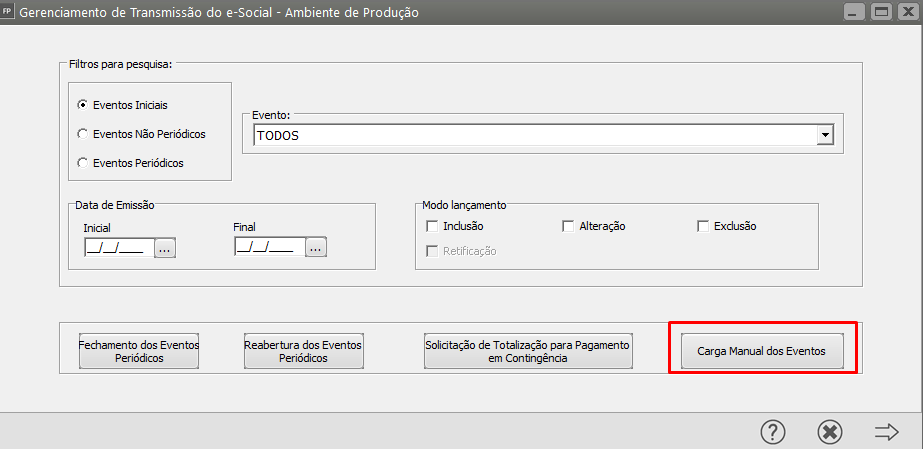Click the right arrow to proceed
Image resolution: width=923 pixels, height=449 pixels.
pos(886,431)
